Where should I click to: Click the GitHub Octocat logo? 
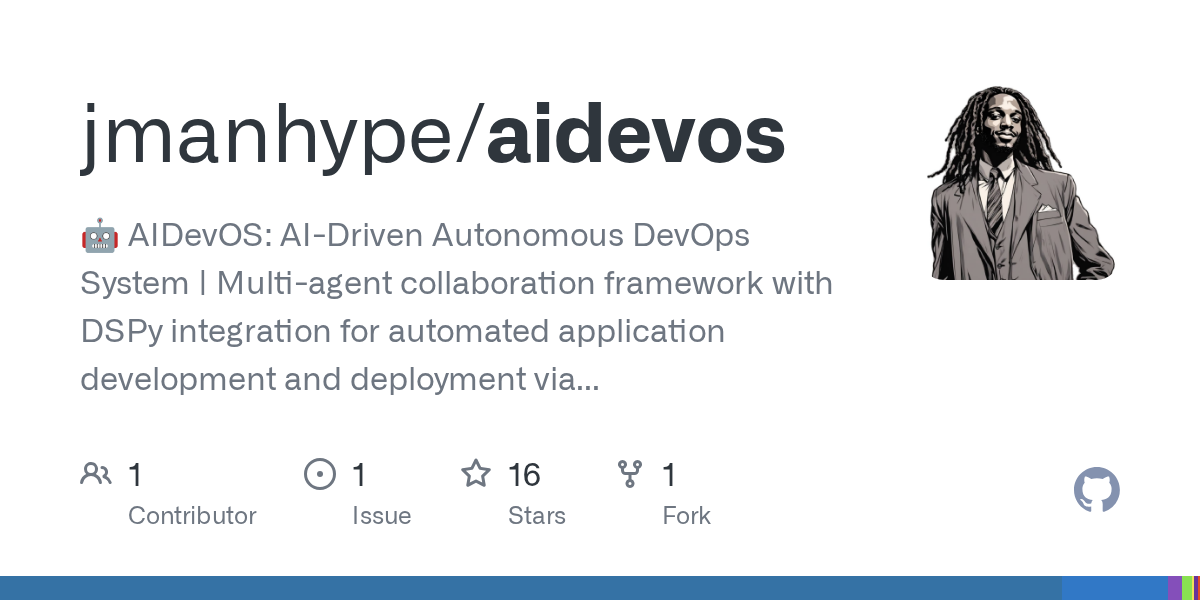[x=1097, y=491]
